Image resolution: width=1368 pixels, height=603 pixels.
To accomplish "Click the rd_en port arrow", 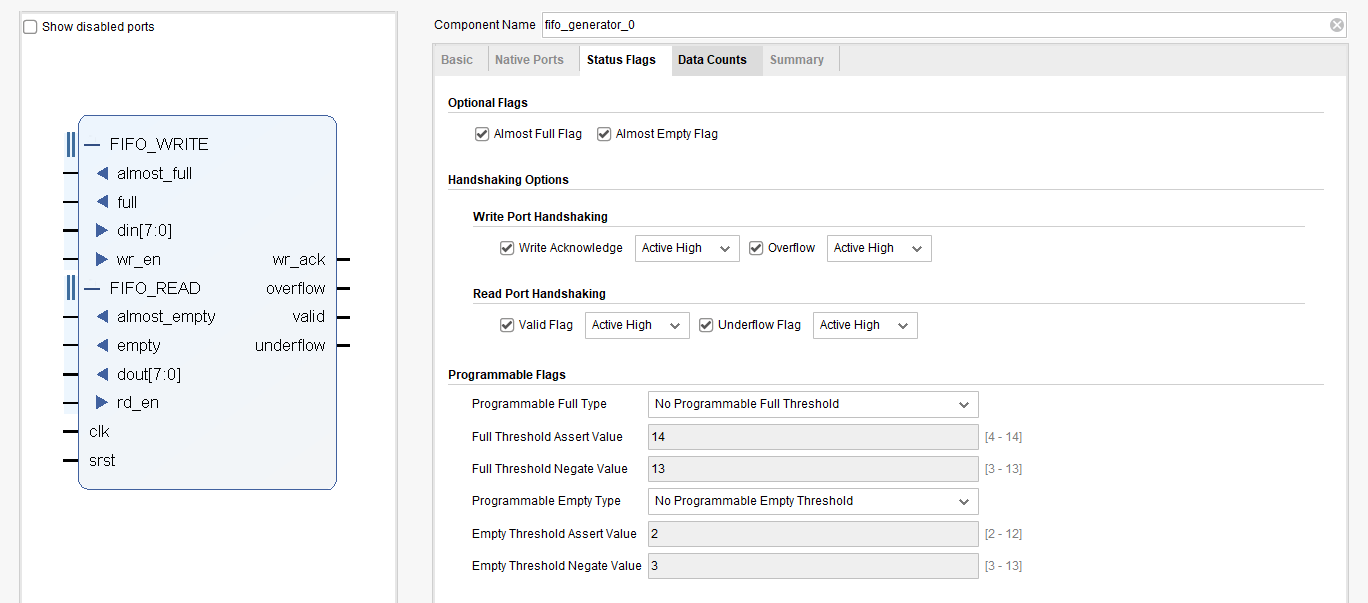I will pyautogui.click(x=102, y=403).
